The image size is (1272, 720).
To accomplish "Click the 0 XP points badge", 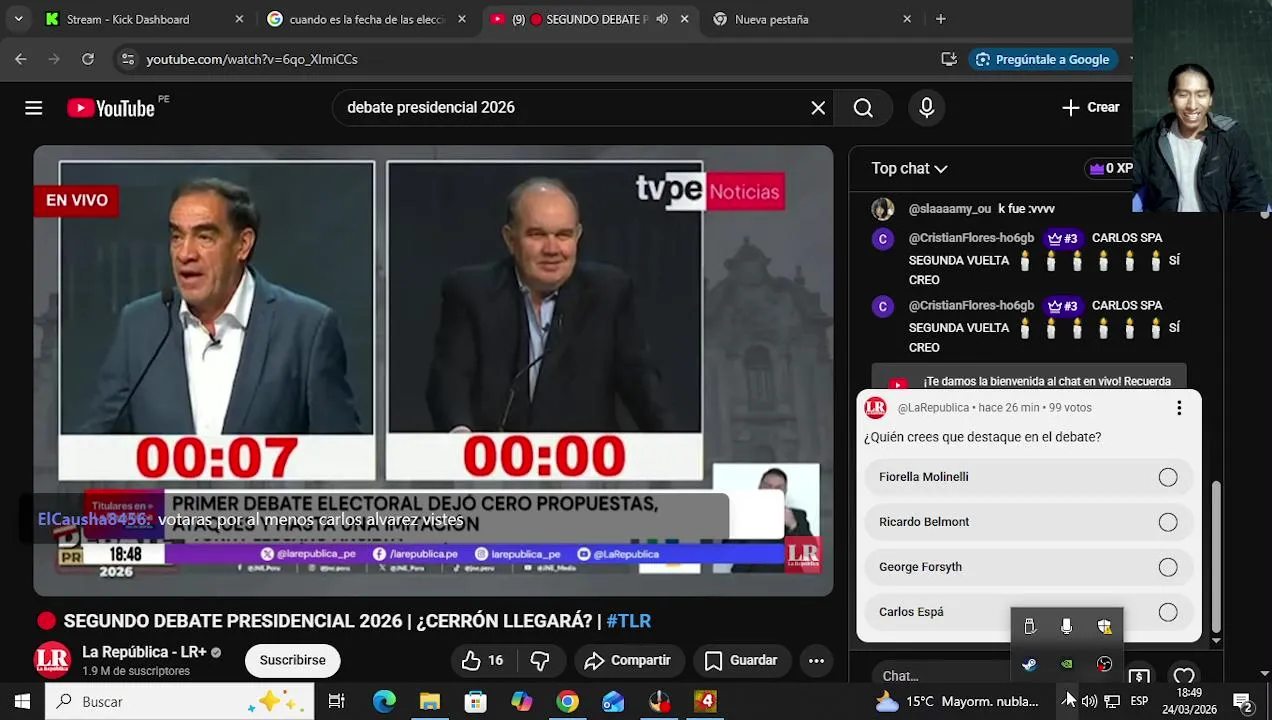I will point(1110,168).
